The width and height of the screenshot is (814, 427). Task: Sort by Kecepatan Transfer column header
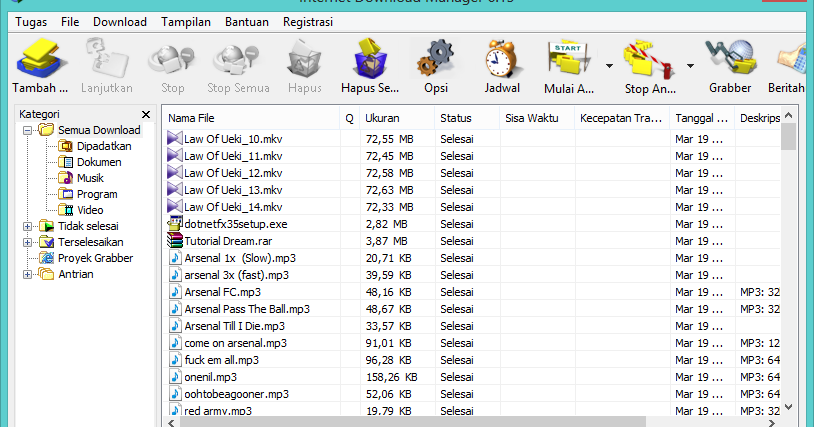pyautogui.click(x=622, y=118)
